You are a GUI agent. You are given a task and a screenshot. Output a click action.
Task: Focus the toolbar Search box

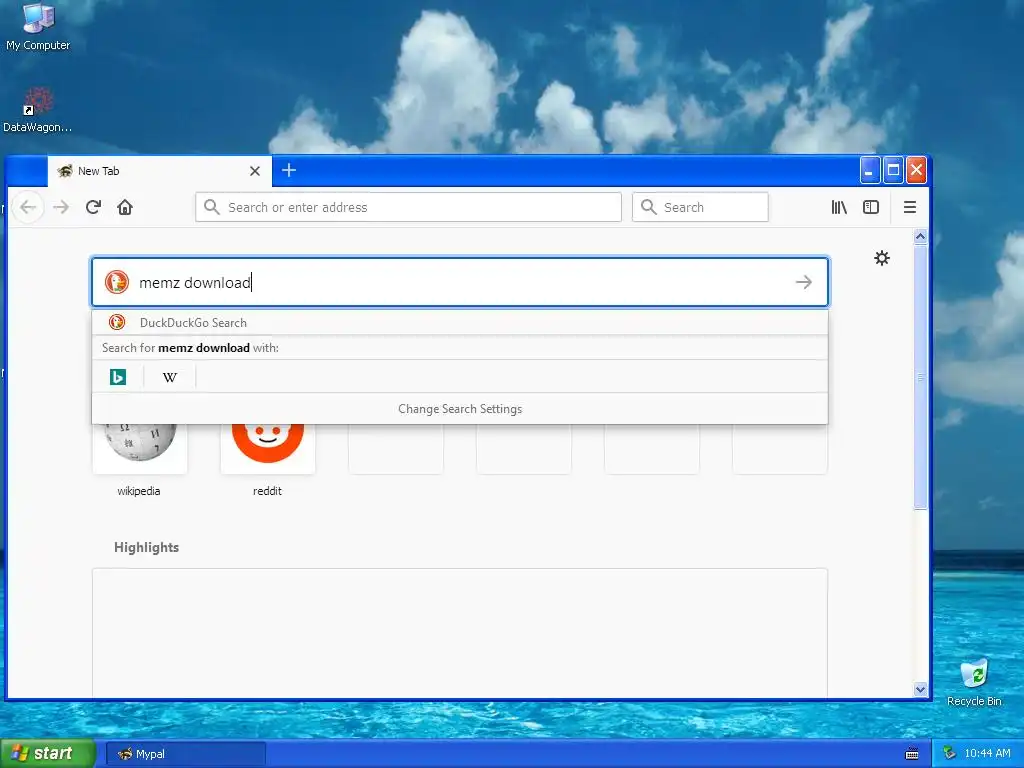click(700, 208)
